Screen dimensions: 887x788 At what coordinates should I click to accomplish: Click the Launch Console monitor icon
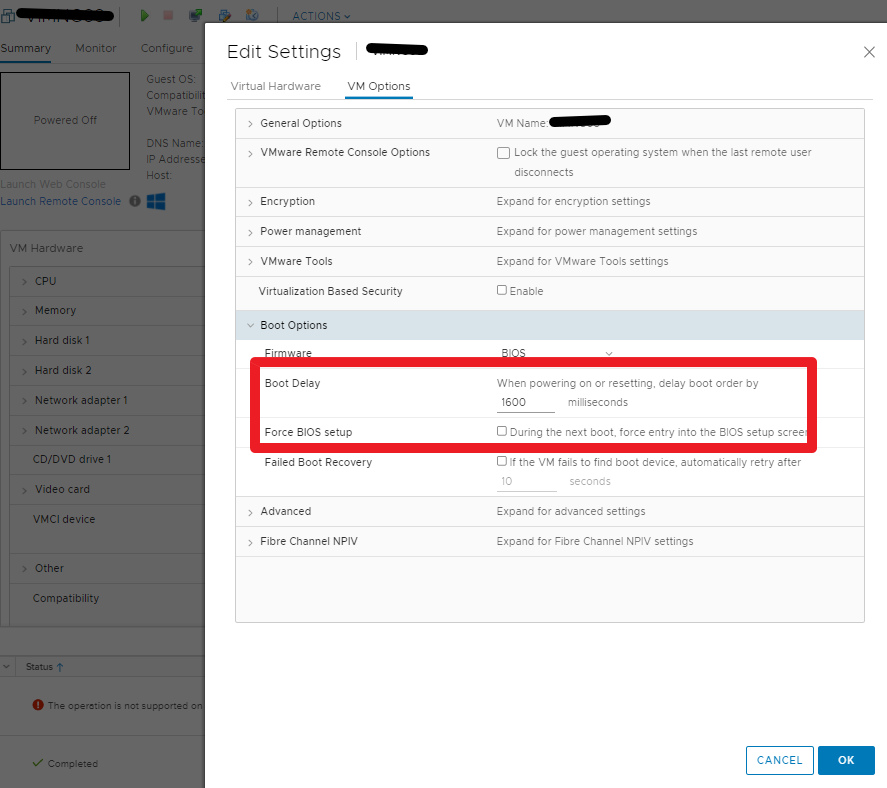coord(196,15)
